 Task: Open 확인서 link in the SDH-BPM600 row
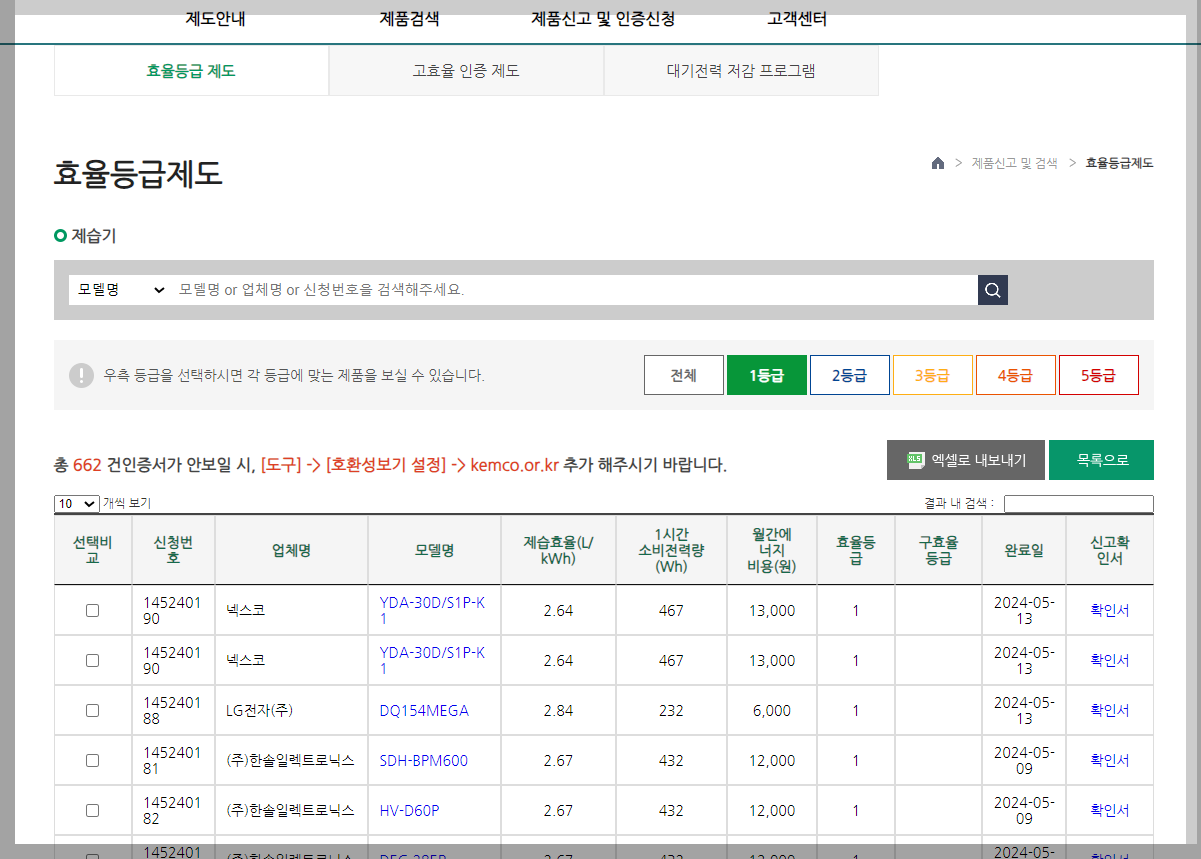(x=1110, y=761)
